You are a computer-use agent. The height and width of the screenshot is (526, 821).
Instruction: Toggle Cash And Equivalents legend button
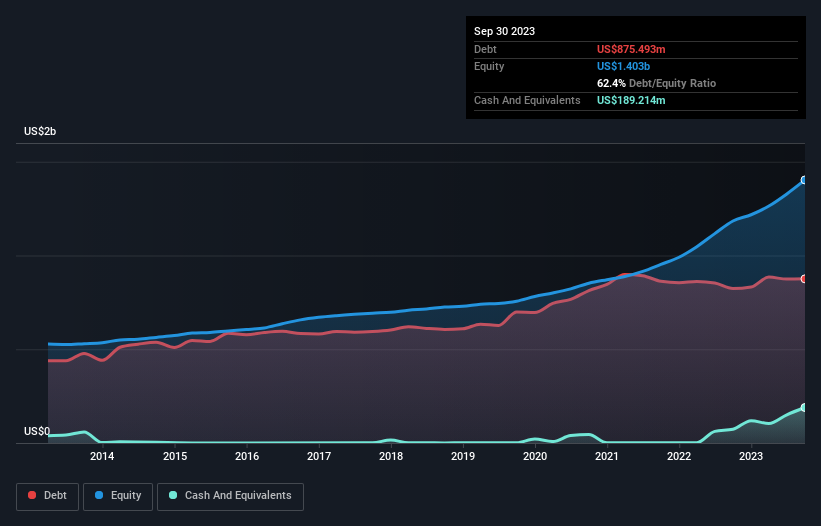tap(230, 496)
